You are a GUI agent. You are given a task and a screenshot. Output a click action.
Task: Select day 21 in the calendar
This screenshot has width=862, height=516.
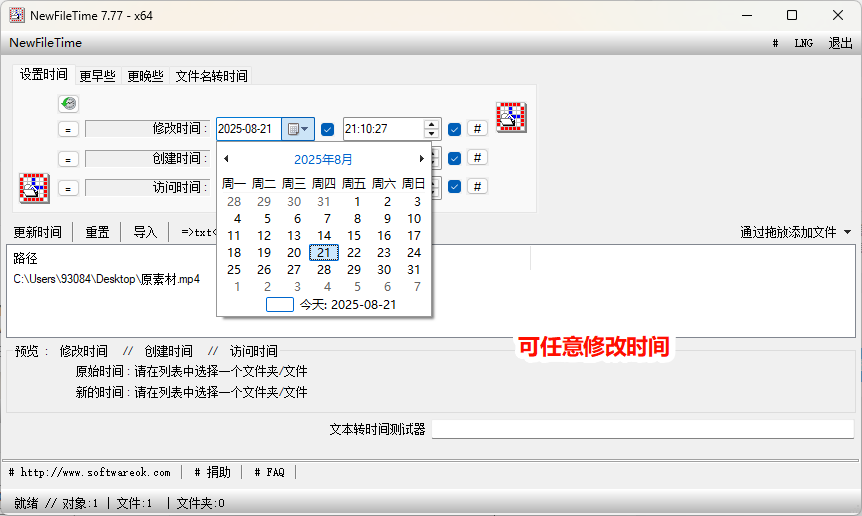324,253
